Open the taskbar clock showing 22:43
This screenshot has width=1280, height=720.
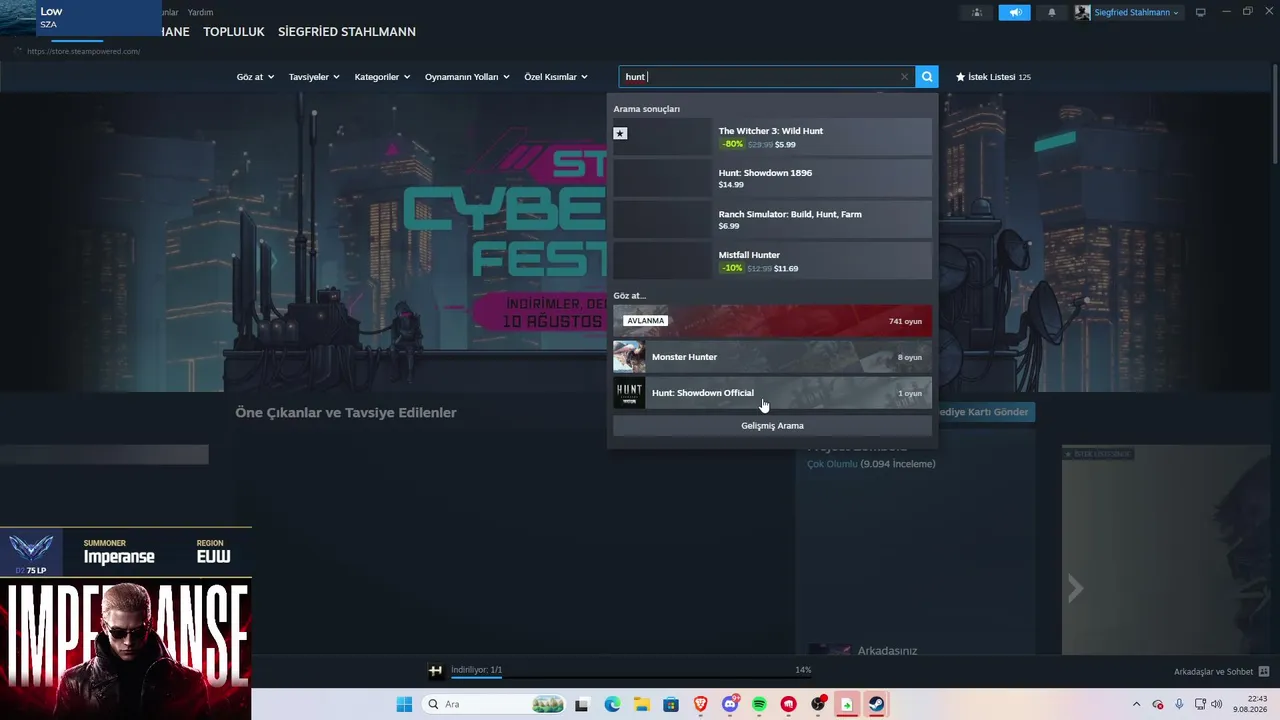click(x=1250, y=704)
